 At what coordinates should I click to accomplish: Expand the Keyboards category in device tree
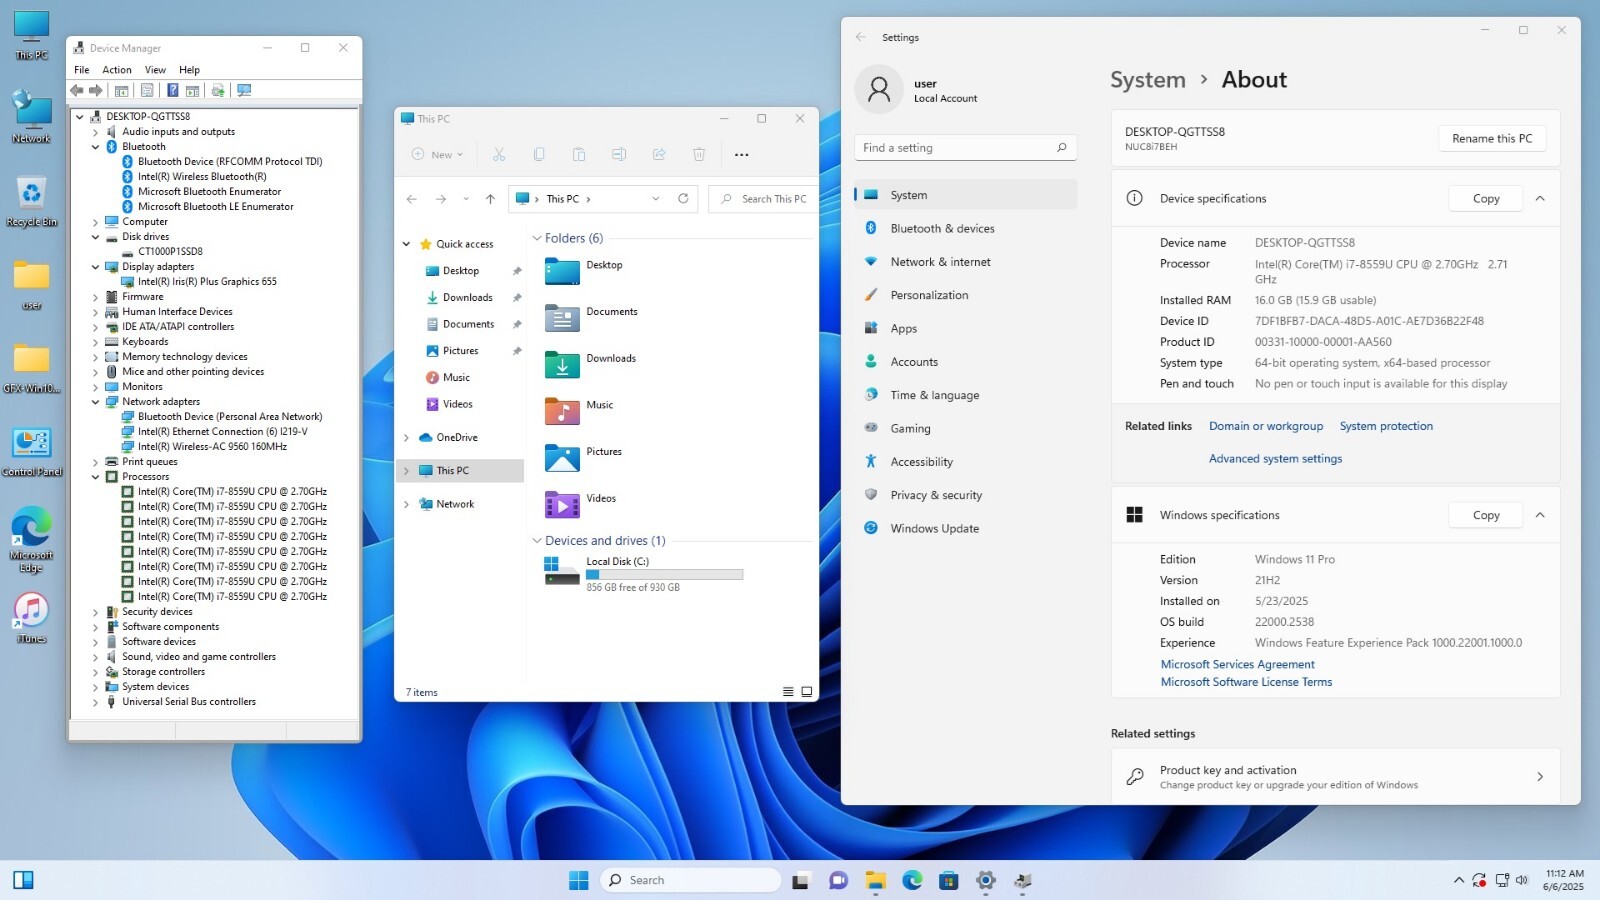[96, 342]
